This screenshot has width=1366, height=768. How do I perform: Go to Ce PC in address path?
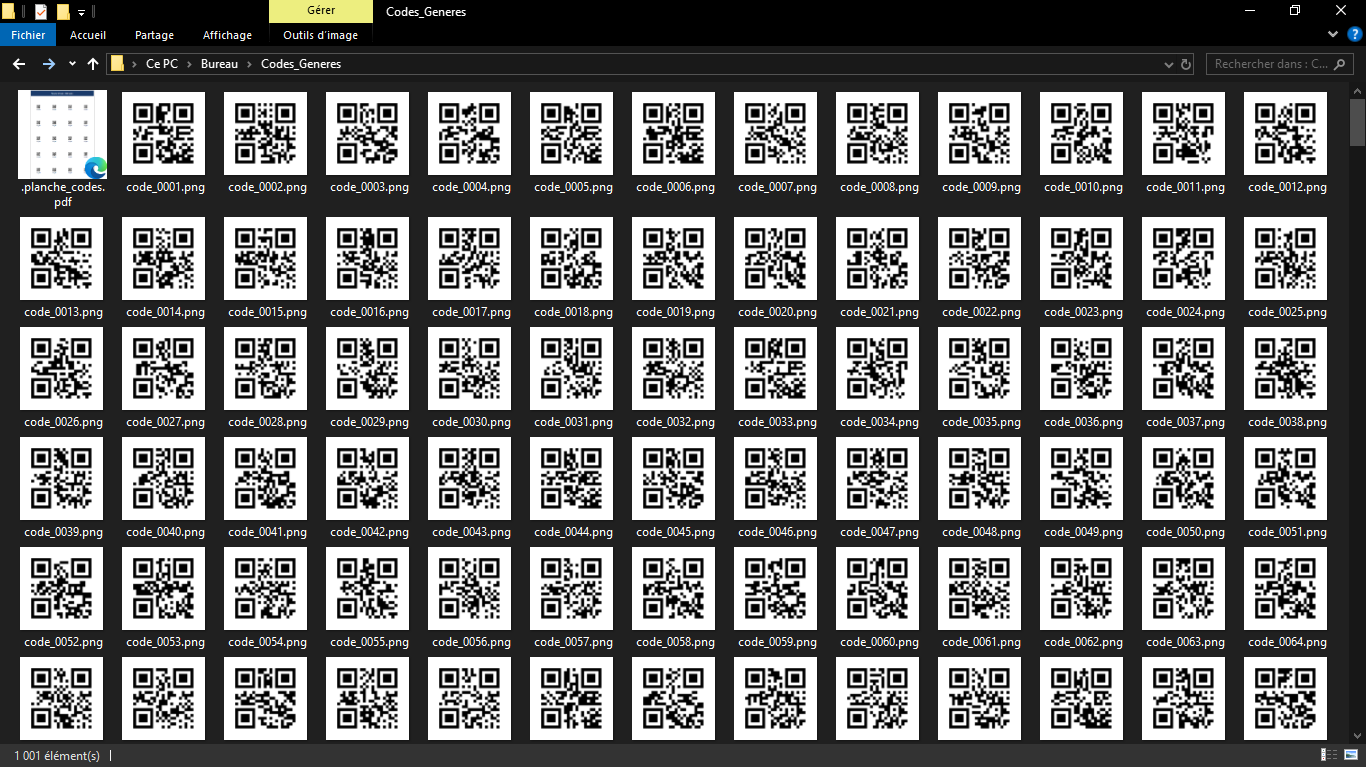point(161,64)
